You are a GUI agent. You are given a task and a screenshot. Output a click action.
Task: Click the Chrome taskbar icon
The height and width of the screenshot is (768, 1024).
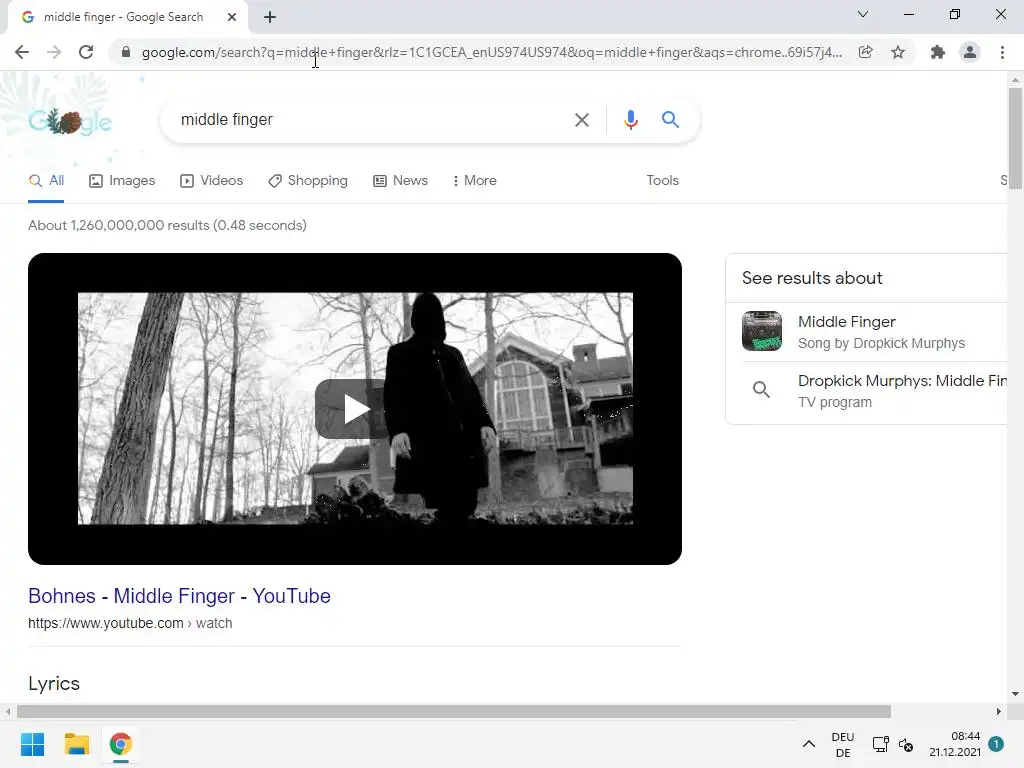[x=120, y=744]
